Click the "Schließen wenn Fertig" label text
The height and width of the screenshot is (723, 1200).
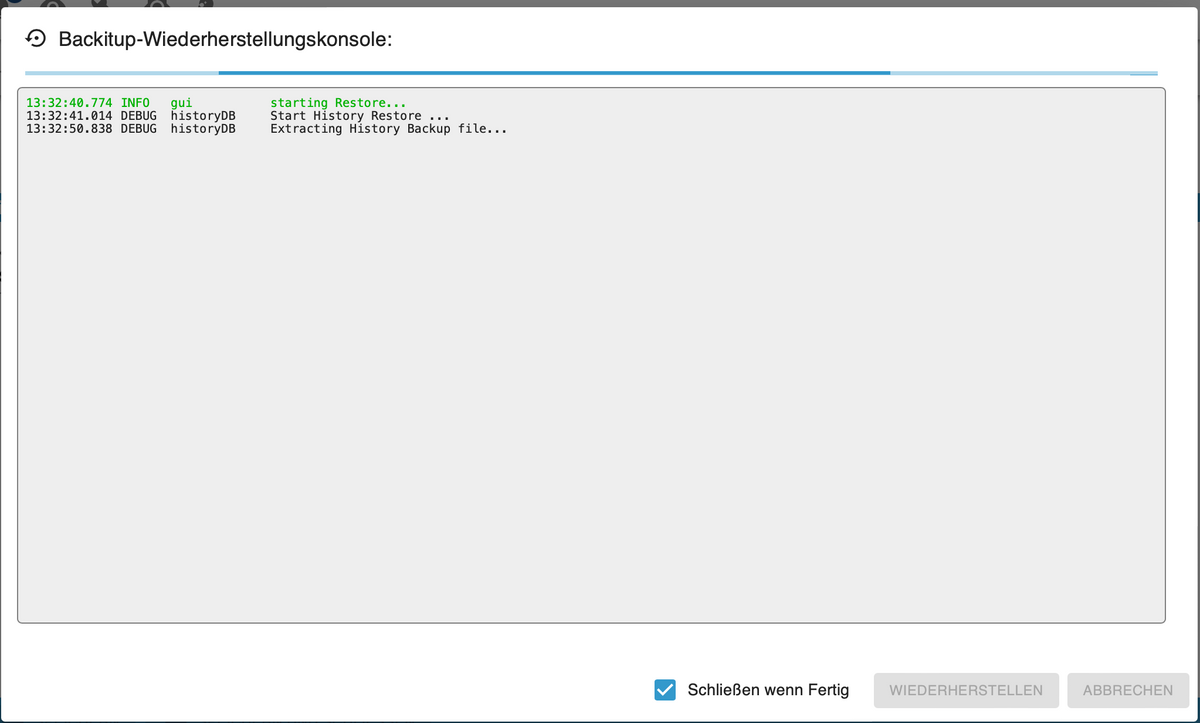[x=768, y=690]
